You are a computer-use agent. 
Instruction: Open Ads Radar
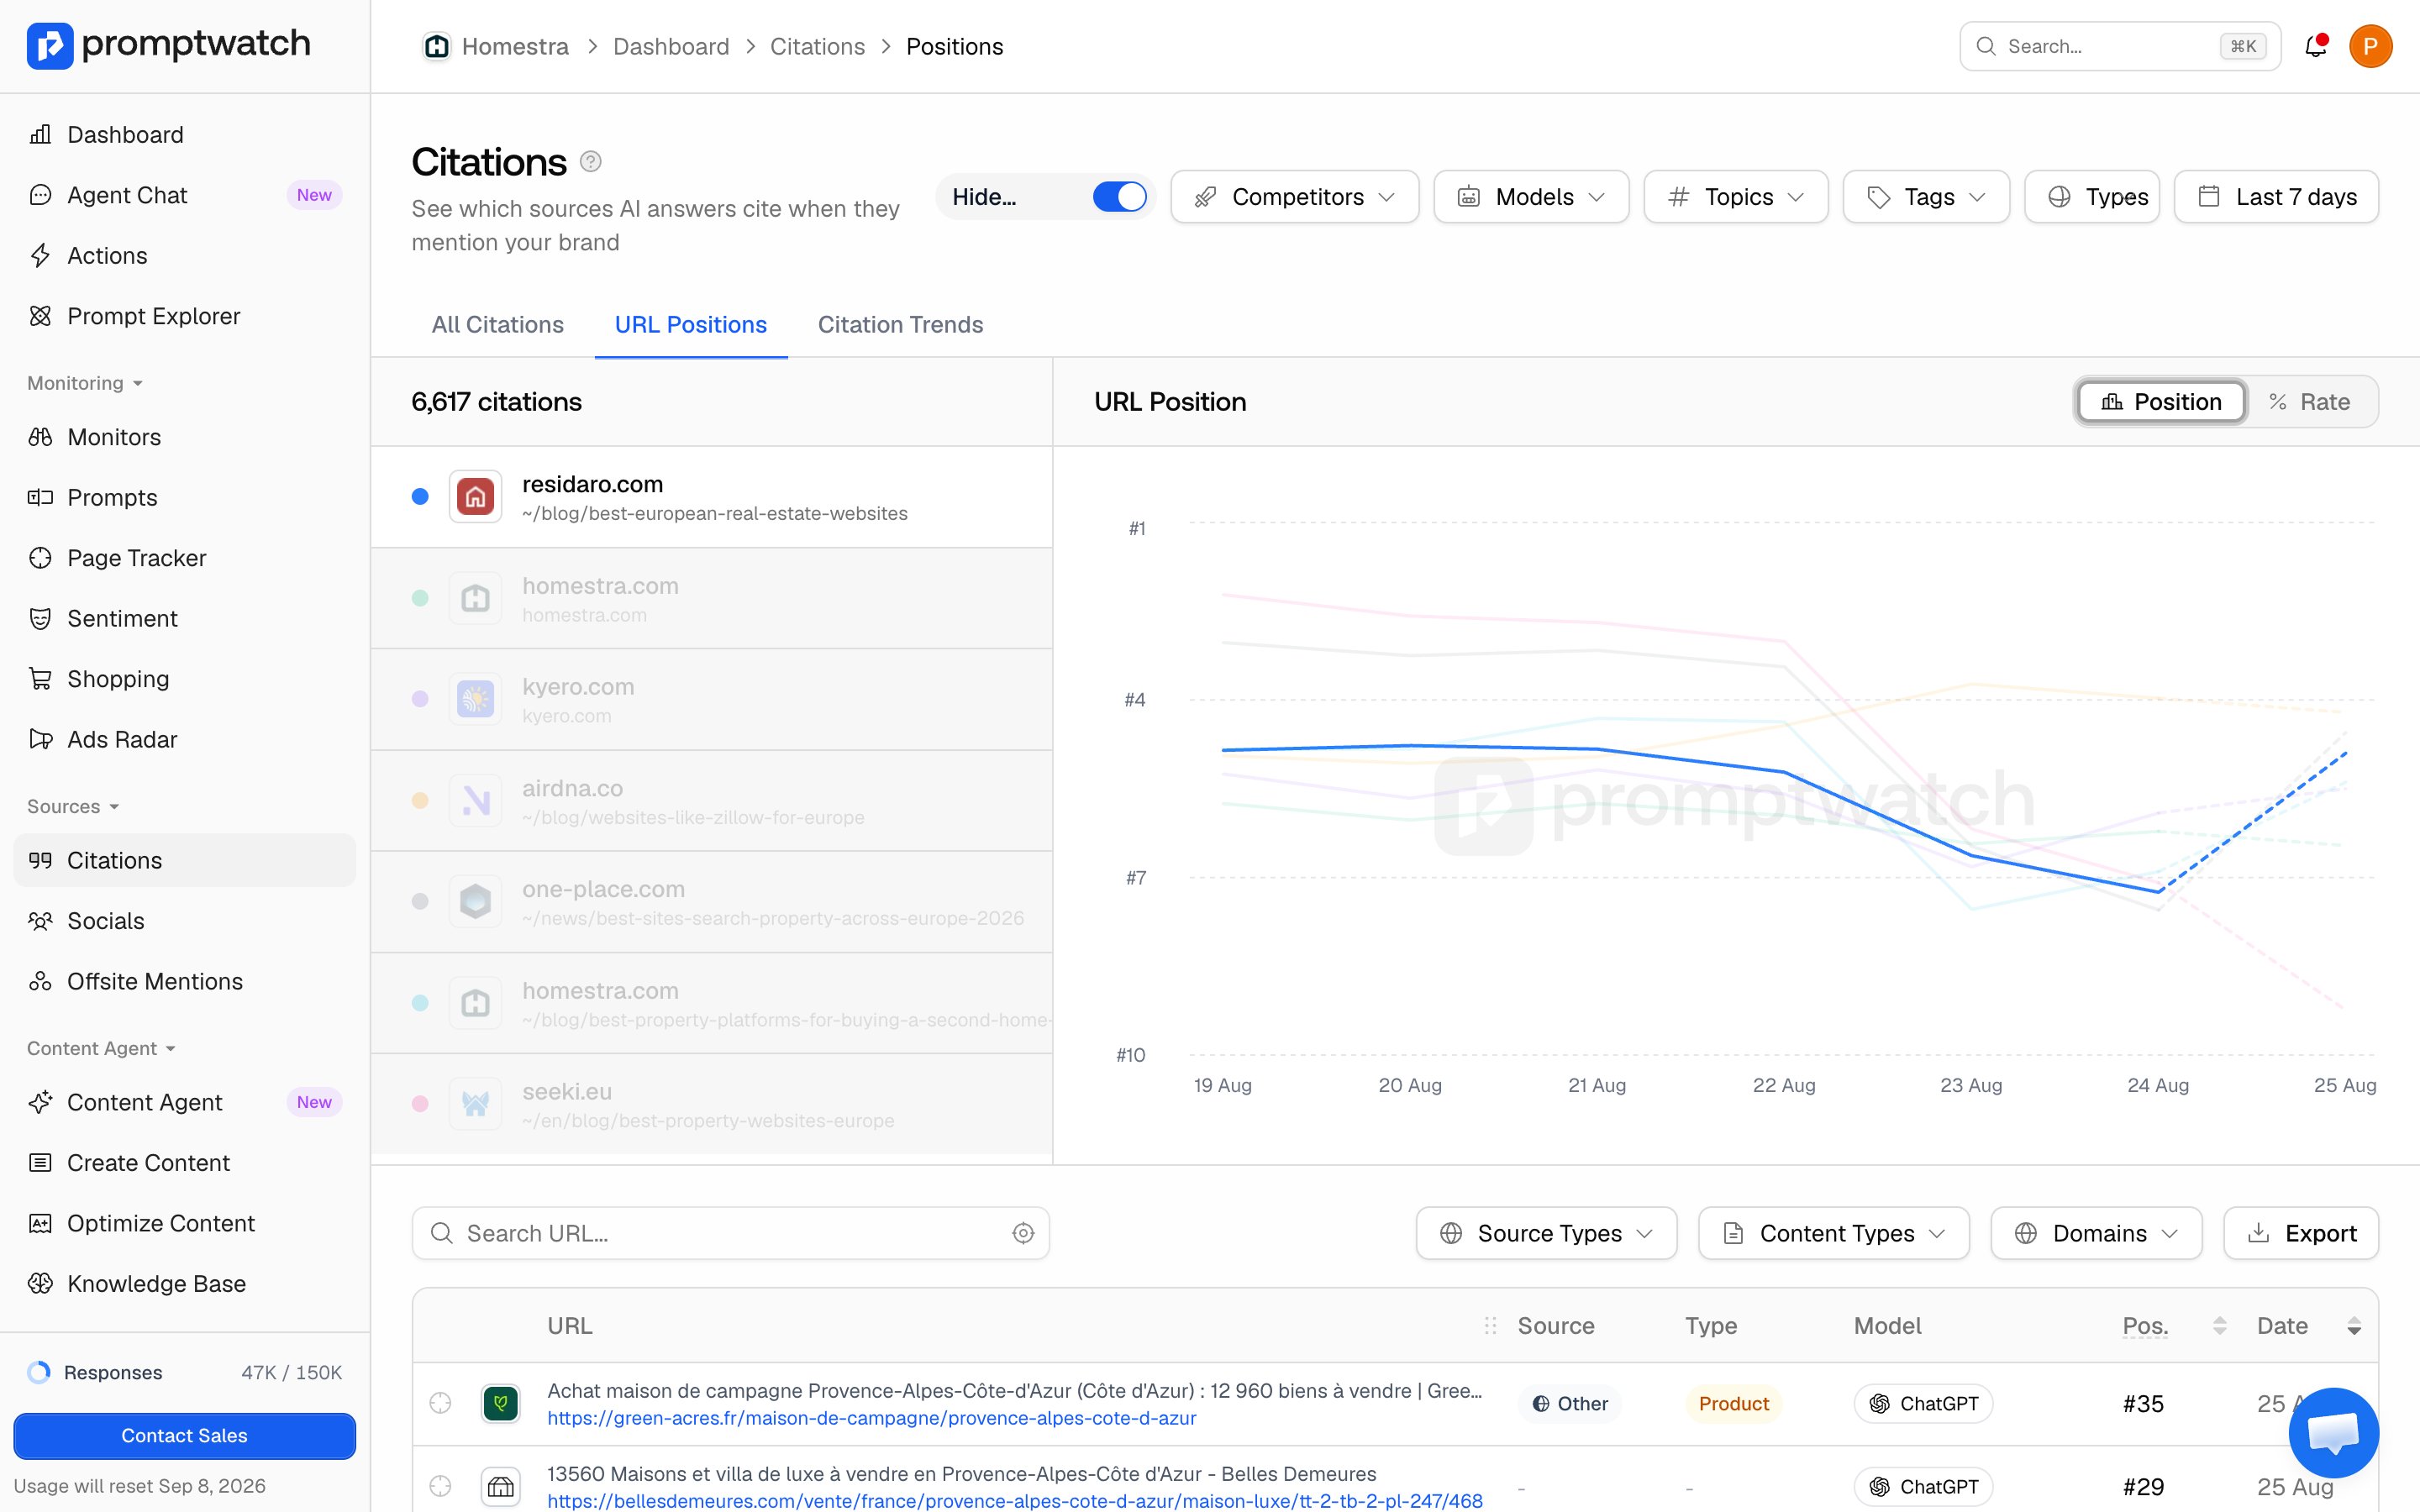[x=184, y=739]
